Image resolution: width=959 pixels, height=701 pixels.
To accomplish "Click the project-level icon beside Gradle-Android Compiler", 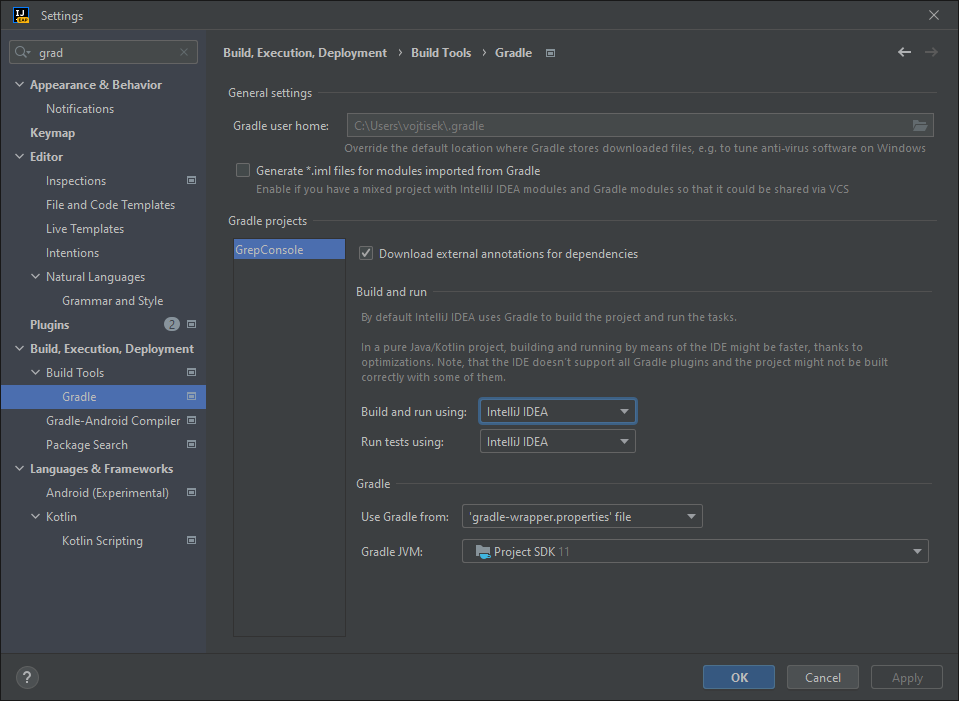I will tap(191, 420).
